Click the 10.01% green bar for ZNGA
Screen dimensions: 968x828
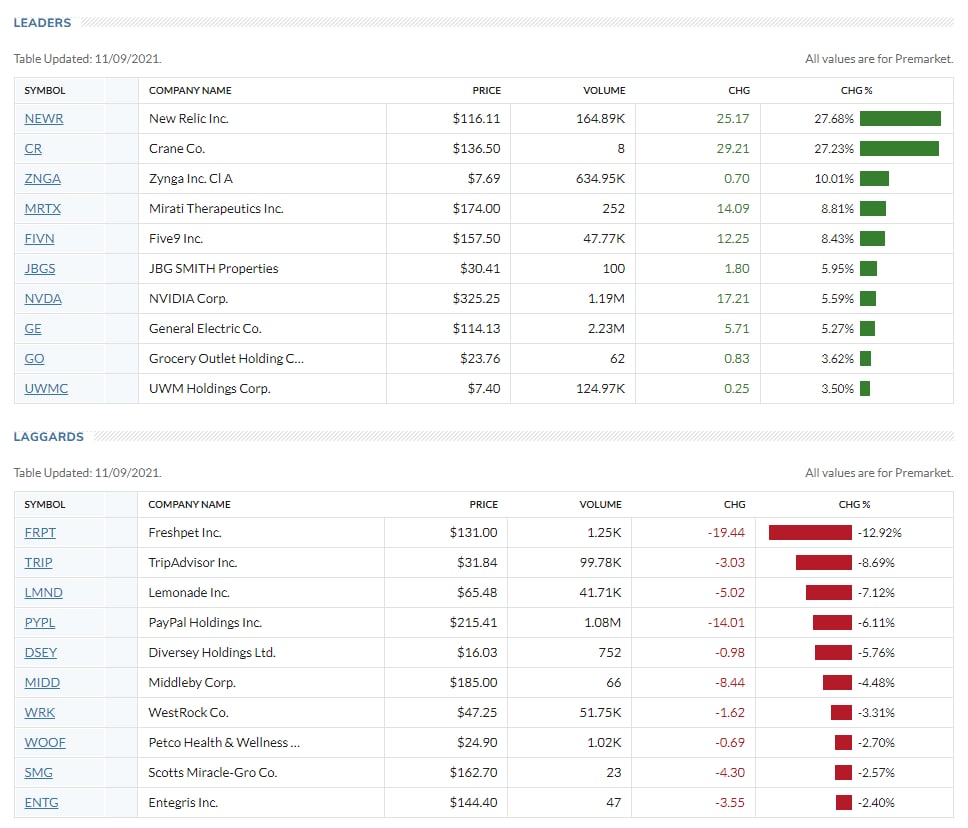[874, 178]
